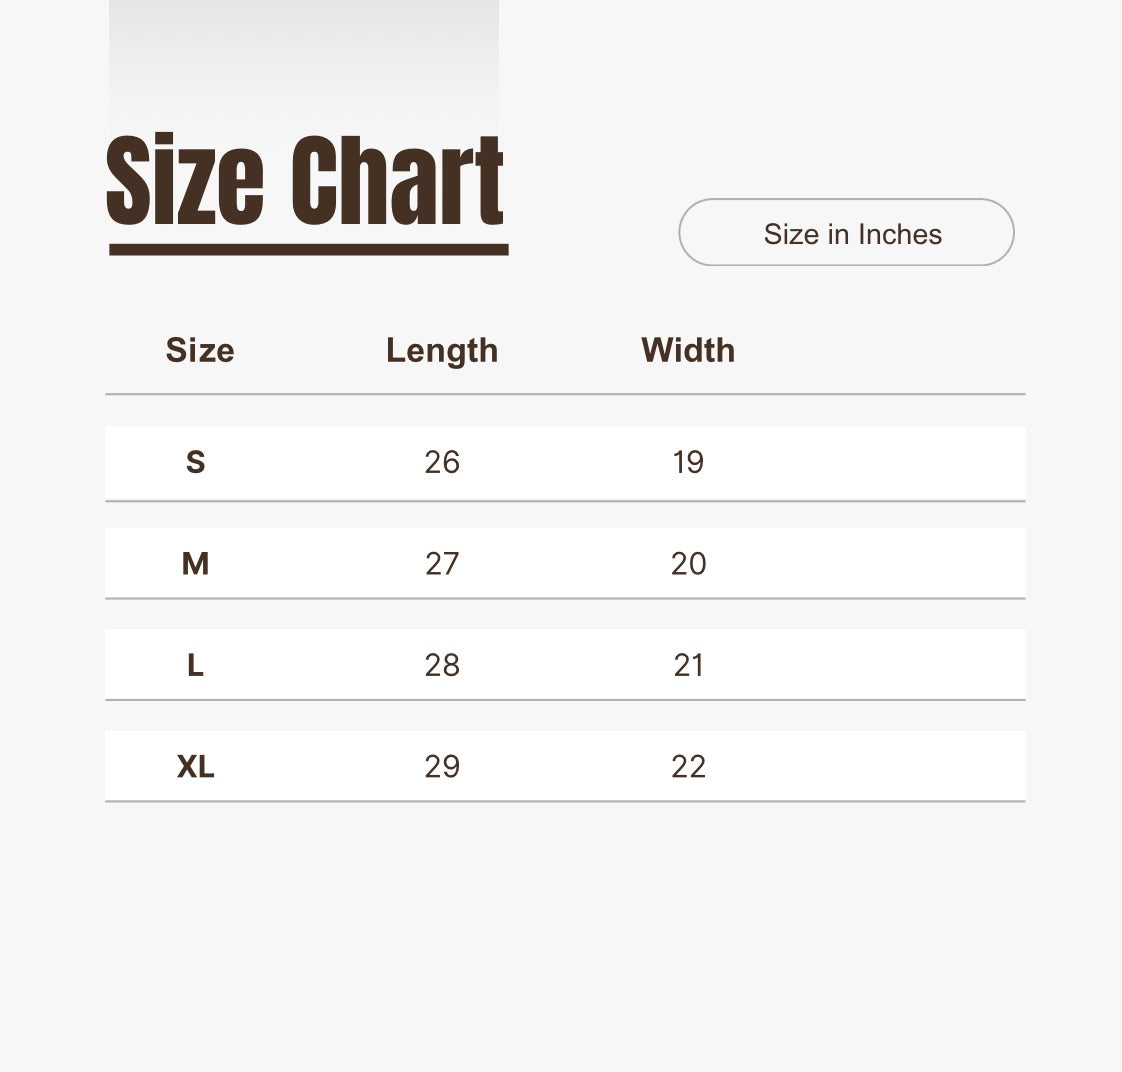
Task: Select the Length column header
Action: point(442,350)
